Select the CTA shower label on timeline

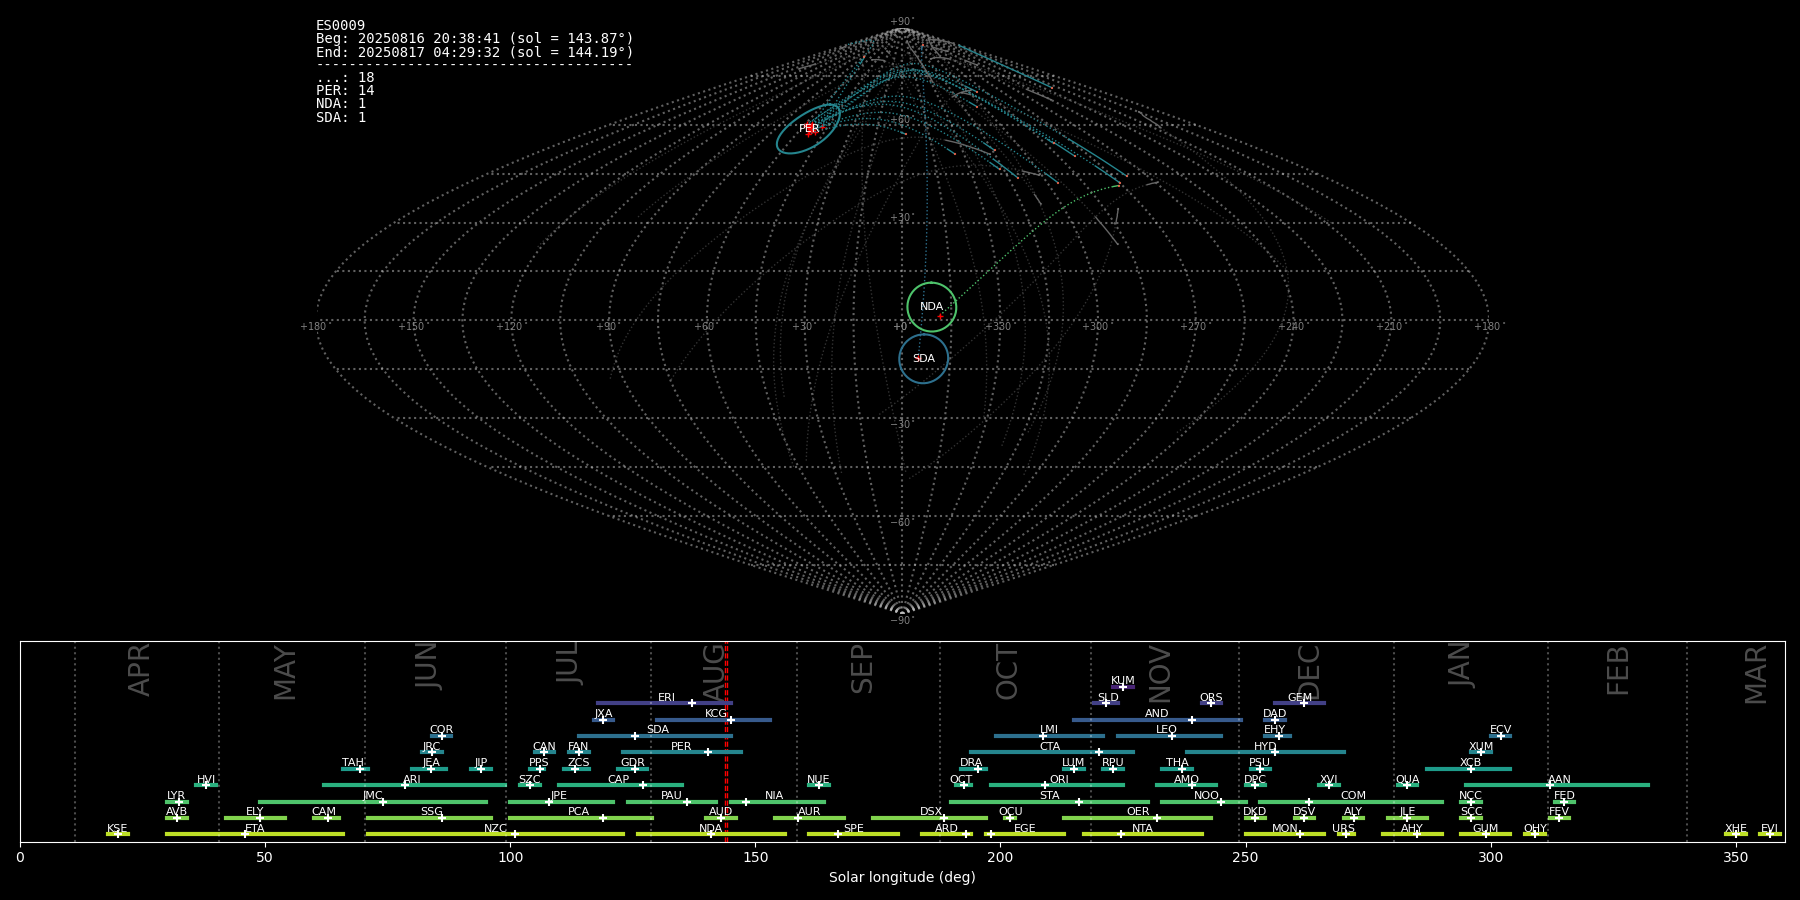pyautogui.click(x=1050, y=747)
